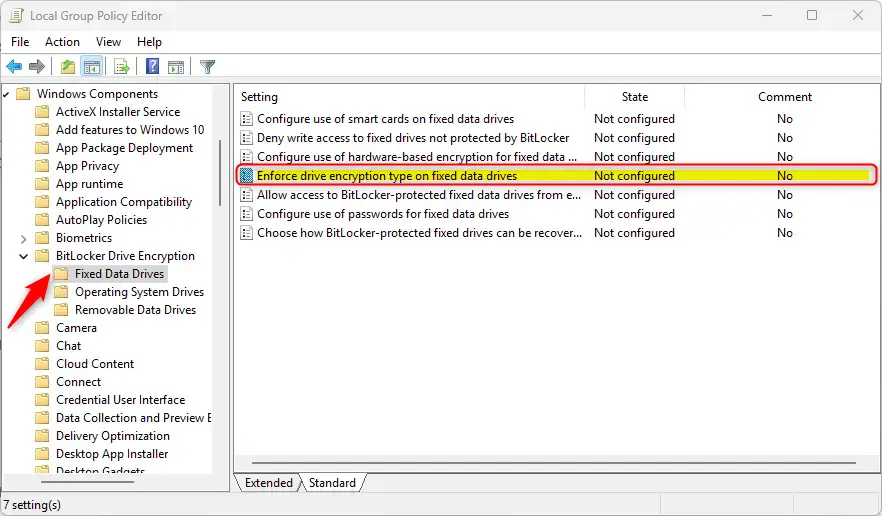Select Configure use of smart cards setting
Screen dimensions: 882x516
click(385, 119)
